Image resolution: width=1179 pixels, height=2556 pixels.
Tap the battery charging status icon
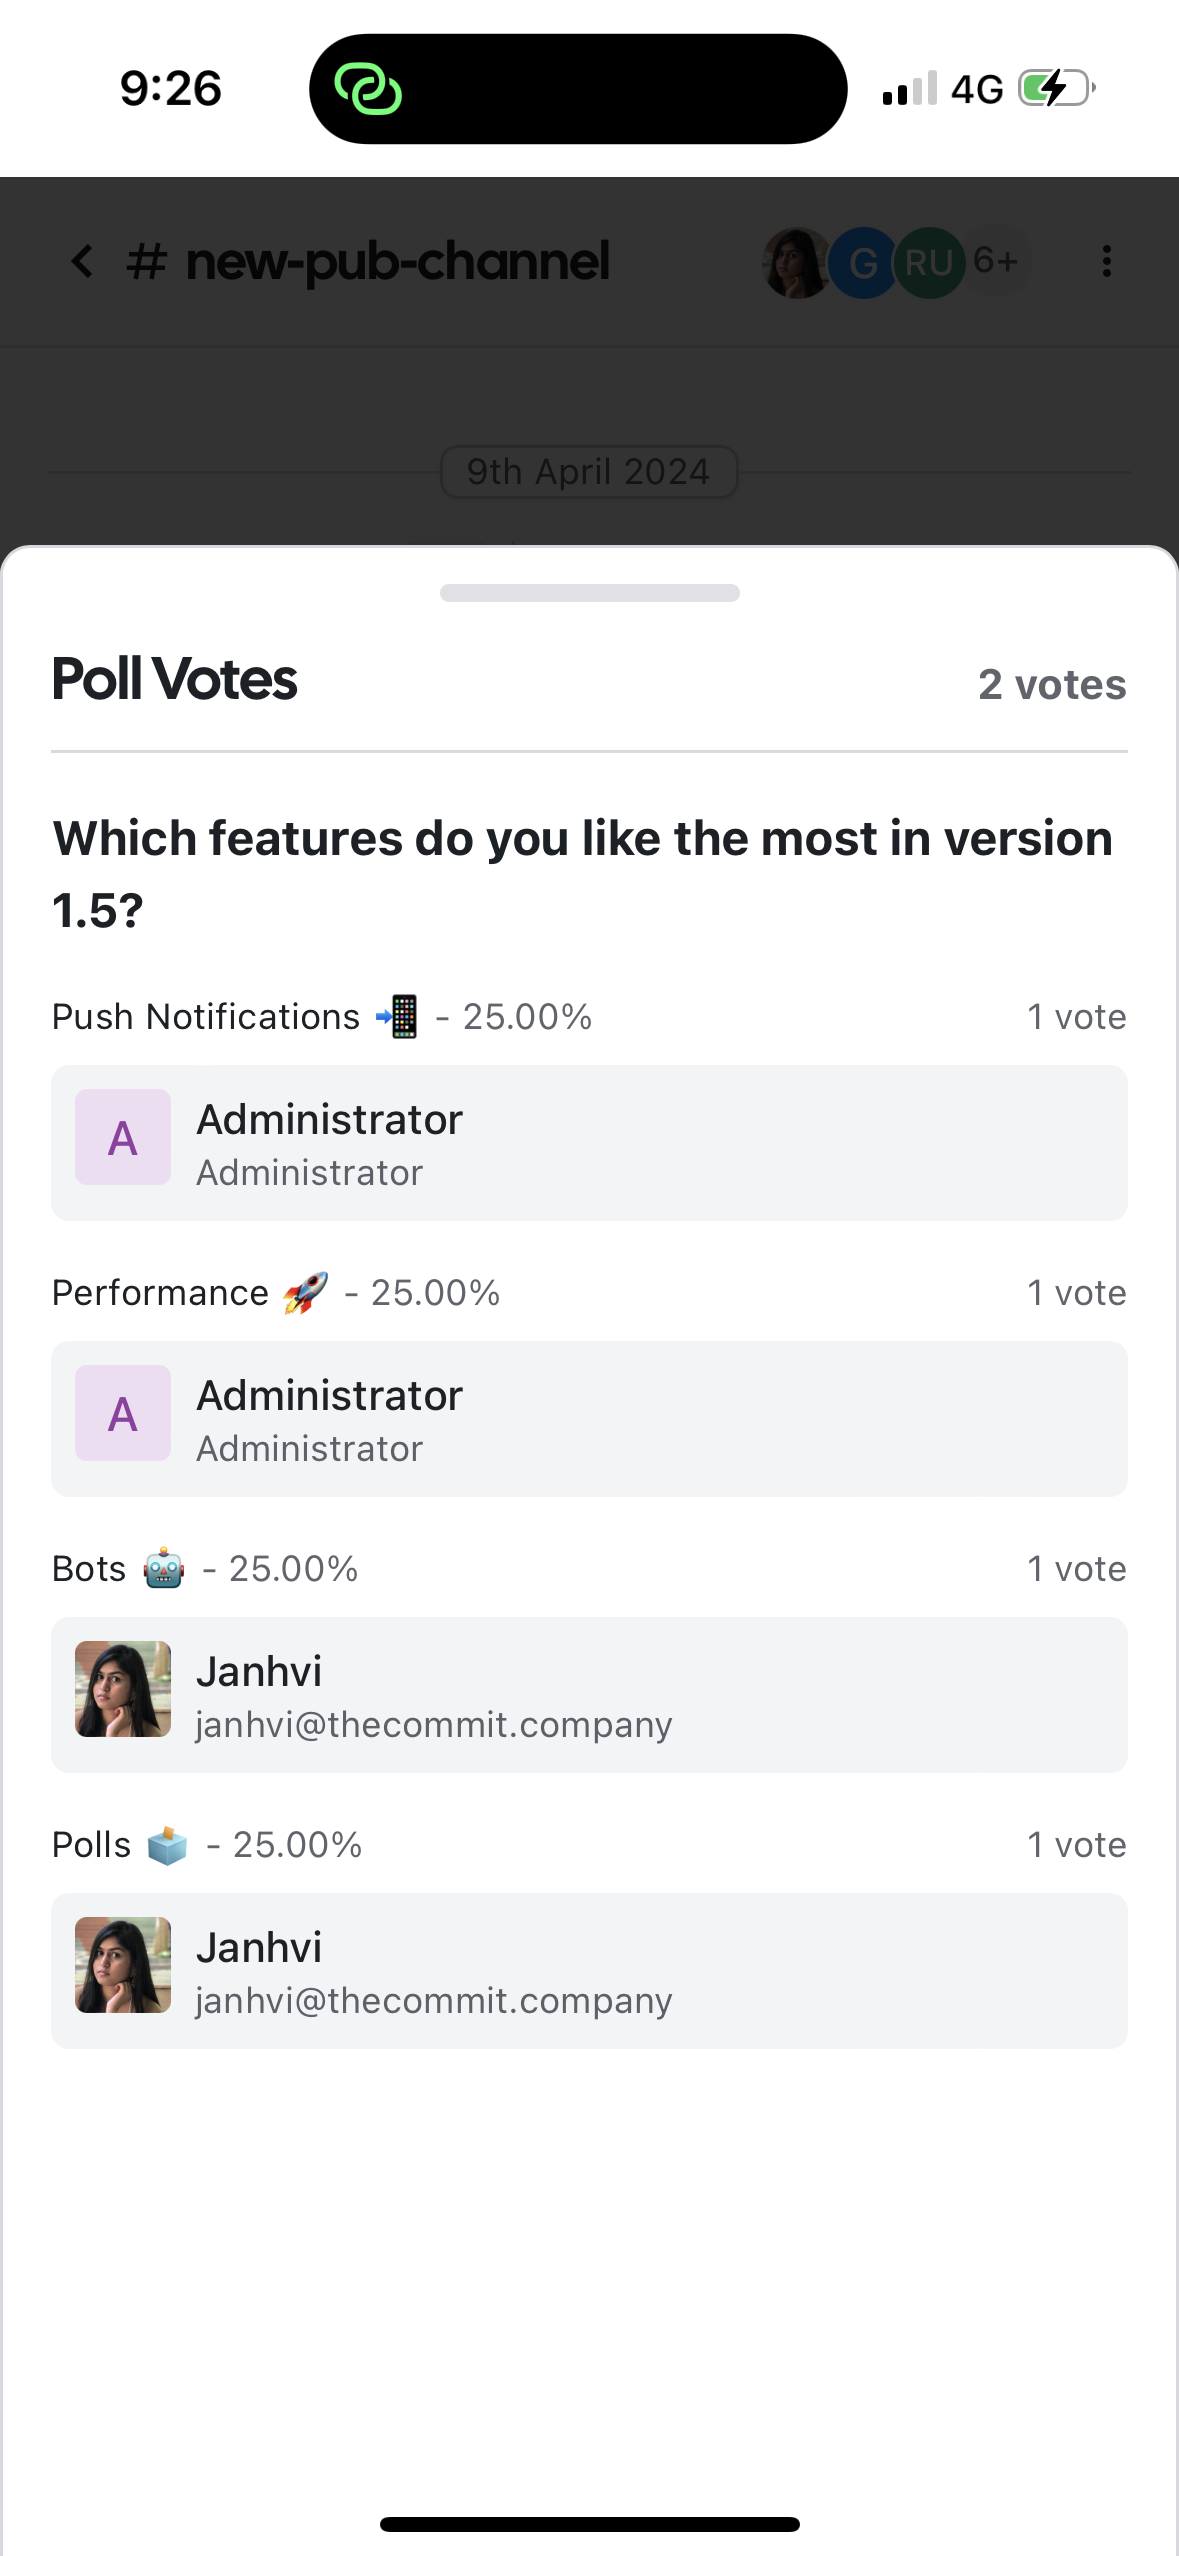1056,88
